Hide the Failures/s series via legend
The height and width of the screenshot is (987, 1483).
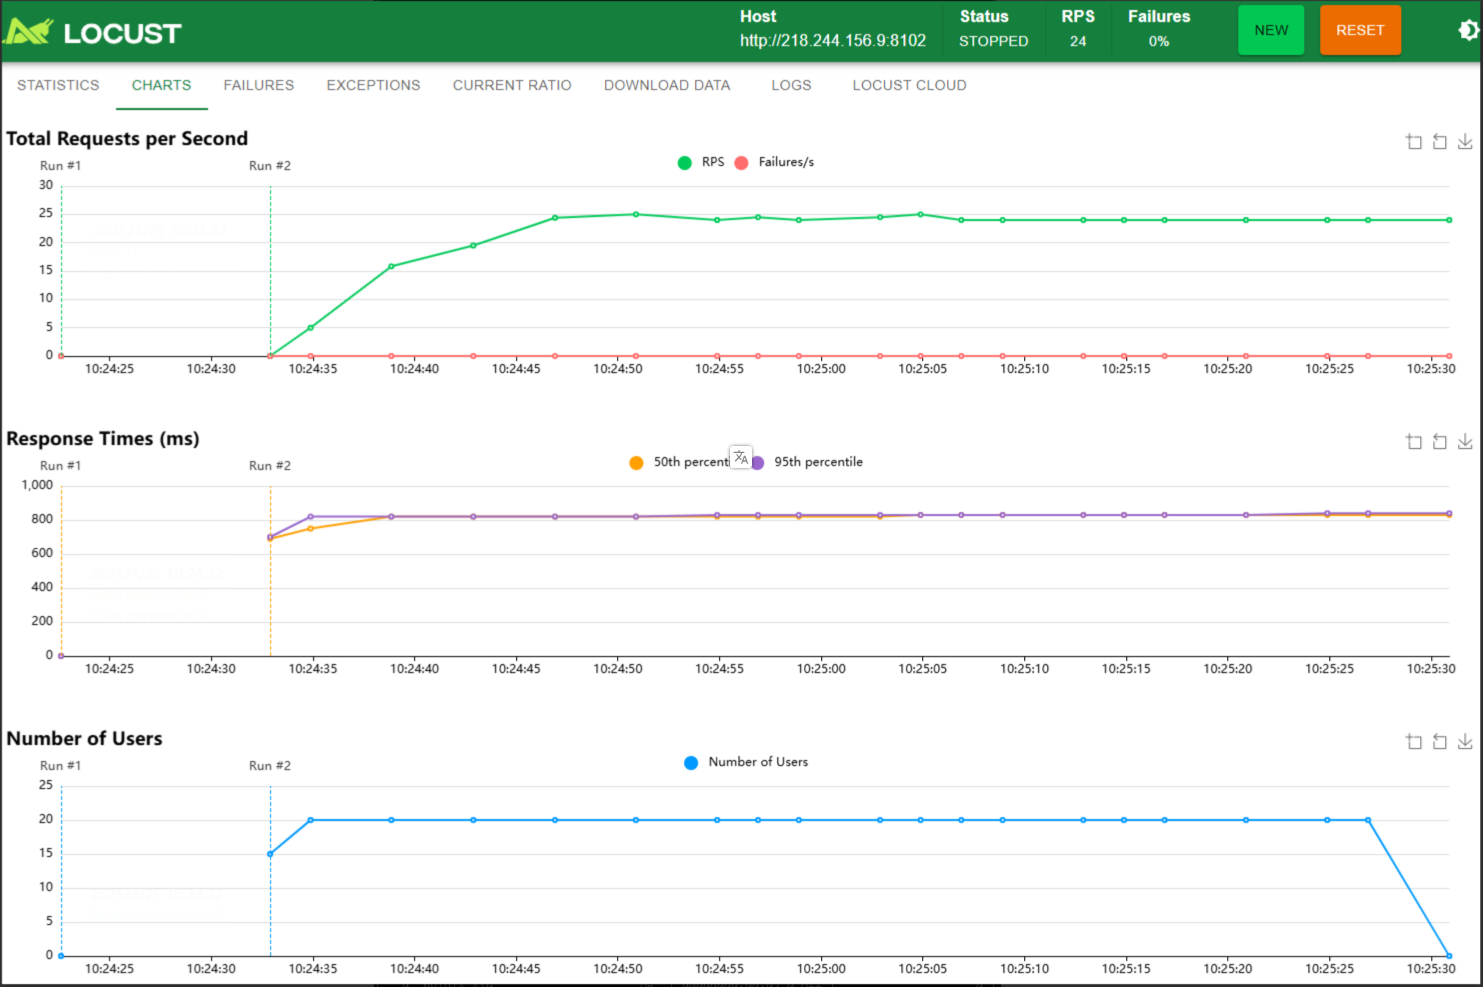(x=775, y=162)
